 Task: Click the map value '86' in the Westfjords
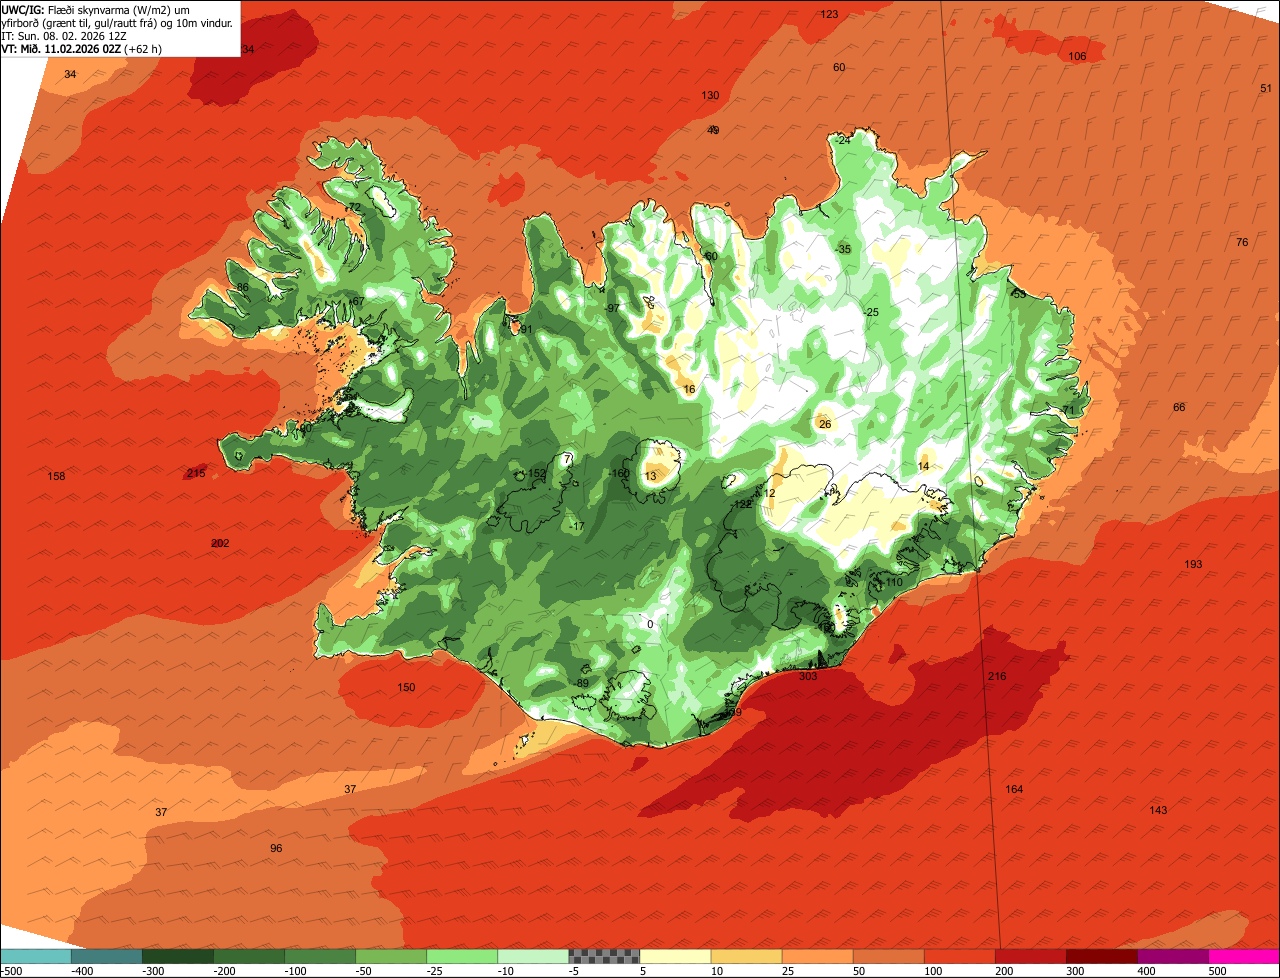[x=242, y=288]
